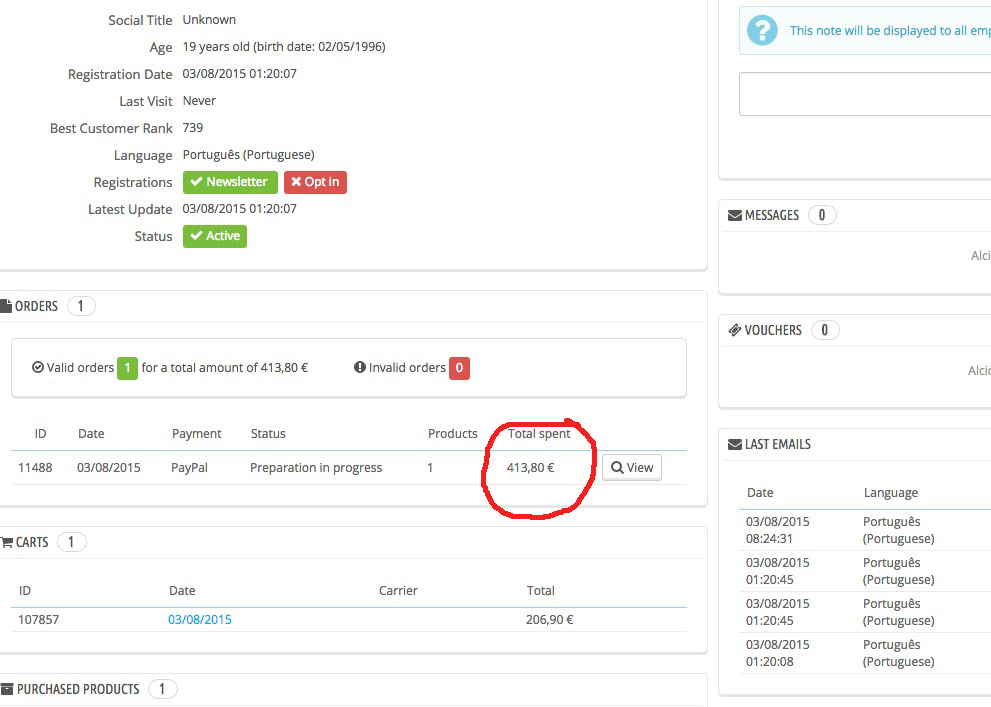Click the Messages count badge
This screenshot has height=707, width=991.
822,215
